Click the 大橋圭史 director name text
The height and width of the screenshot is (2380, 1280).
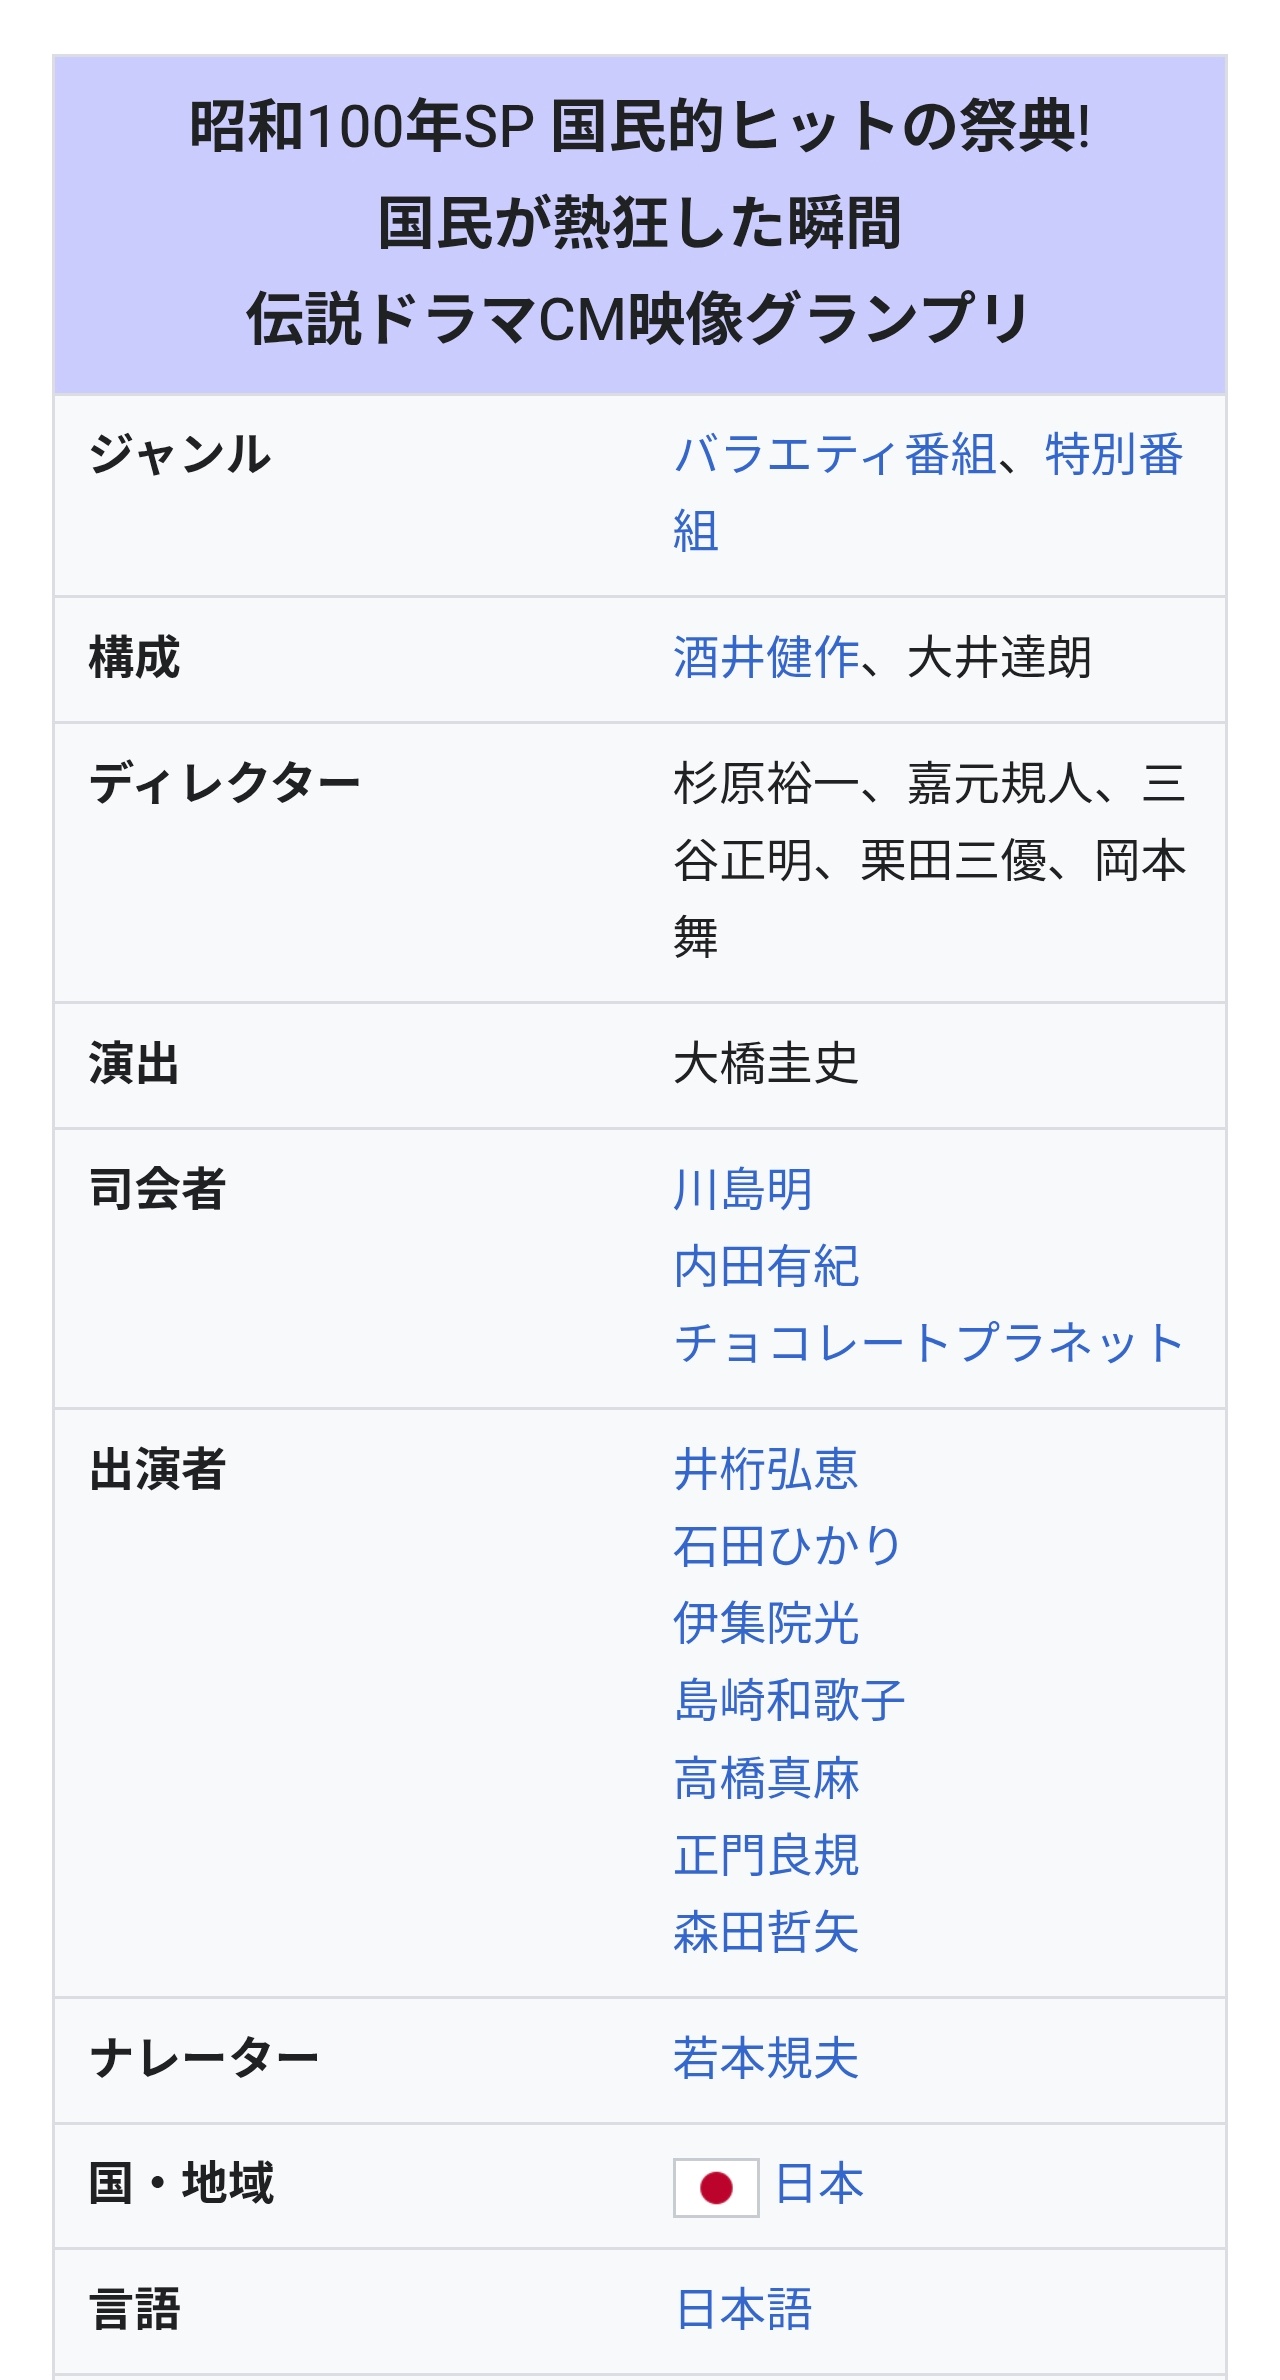[766, 1064]
